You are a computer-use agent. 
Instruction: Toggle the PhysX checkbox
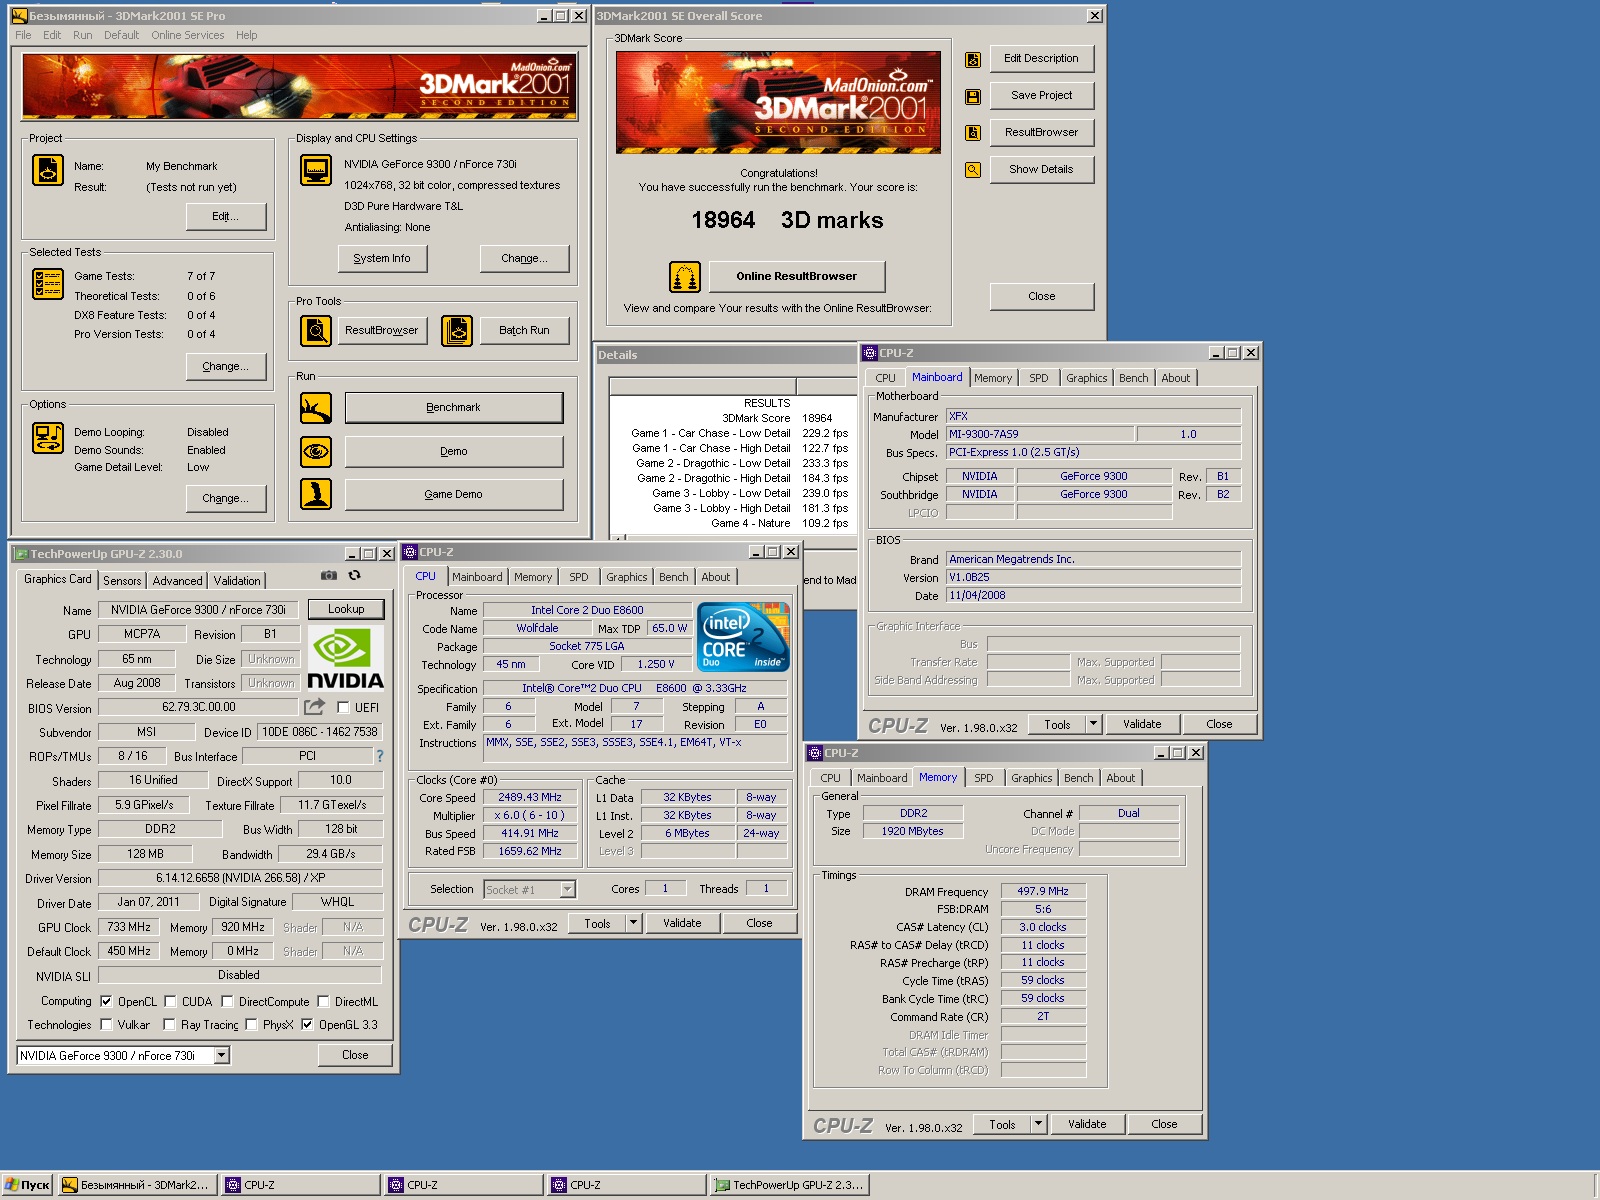(251, 1024)
